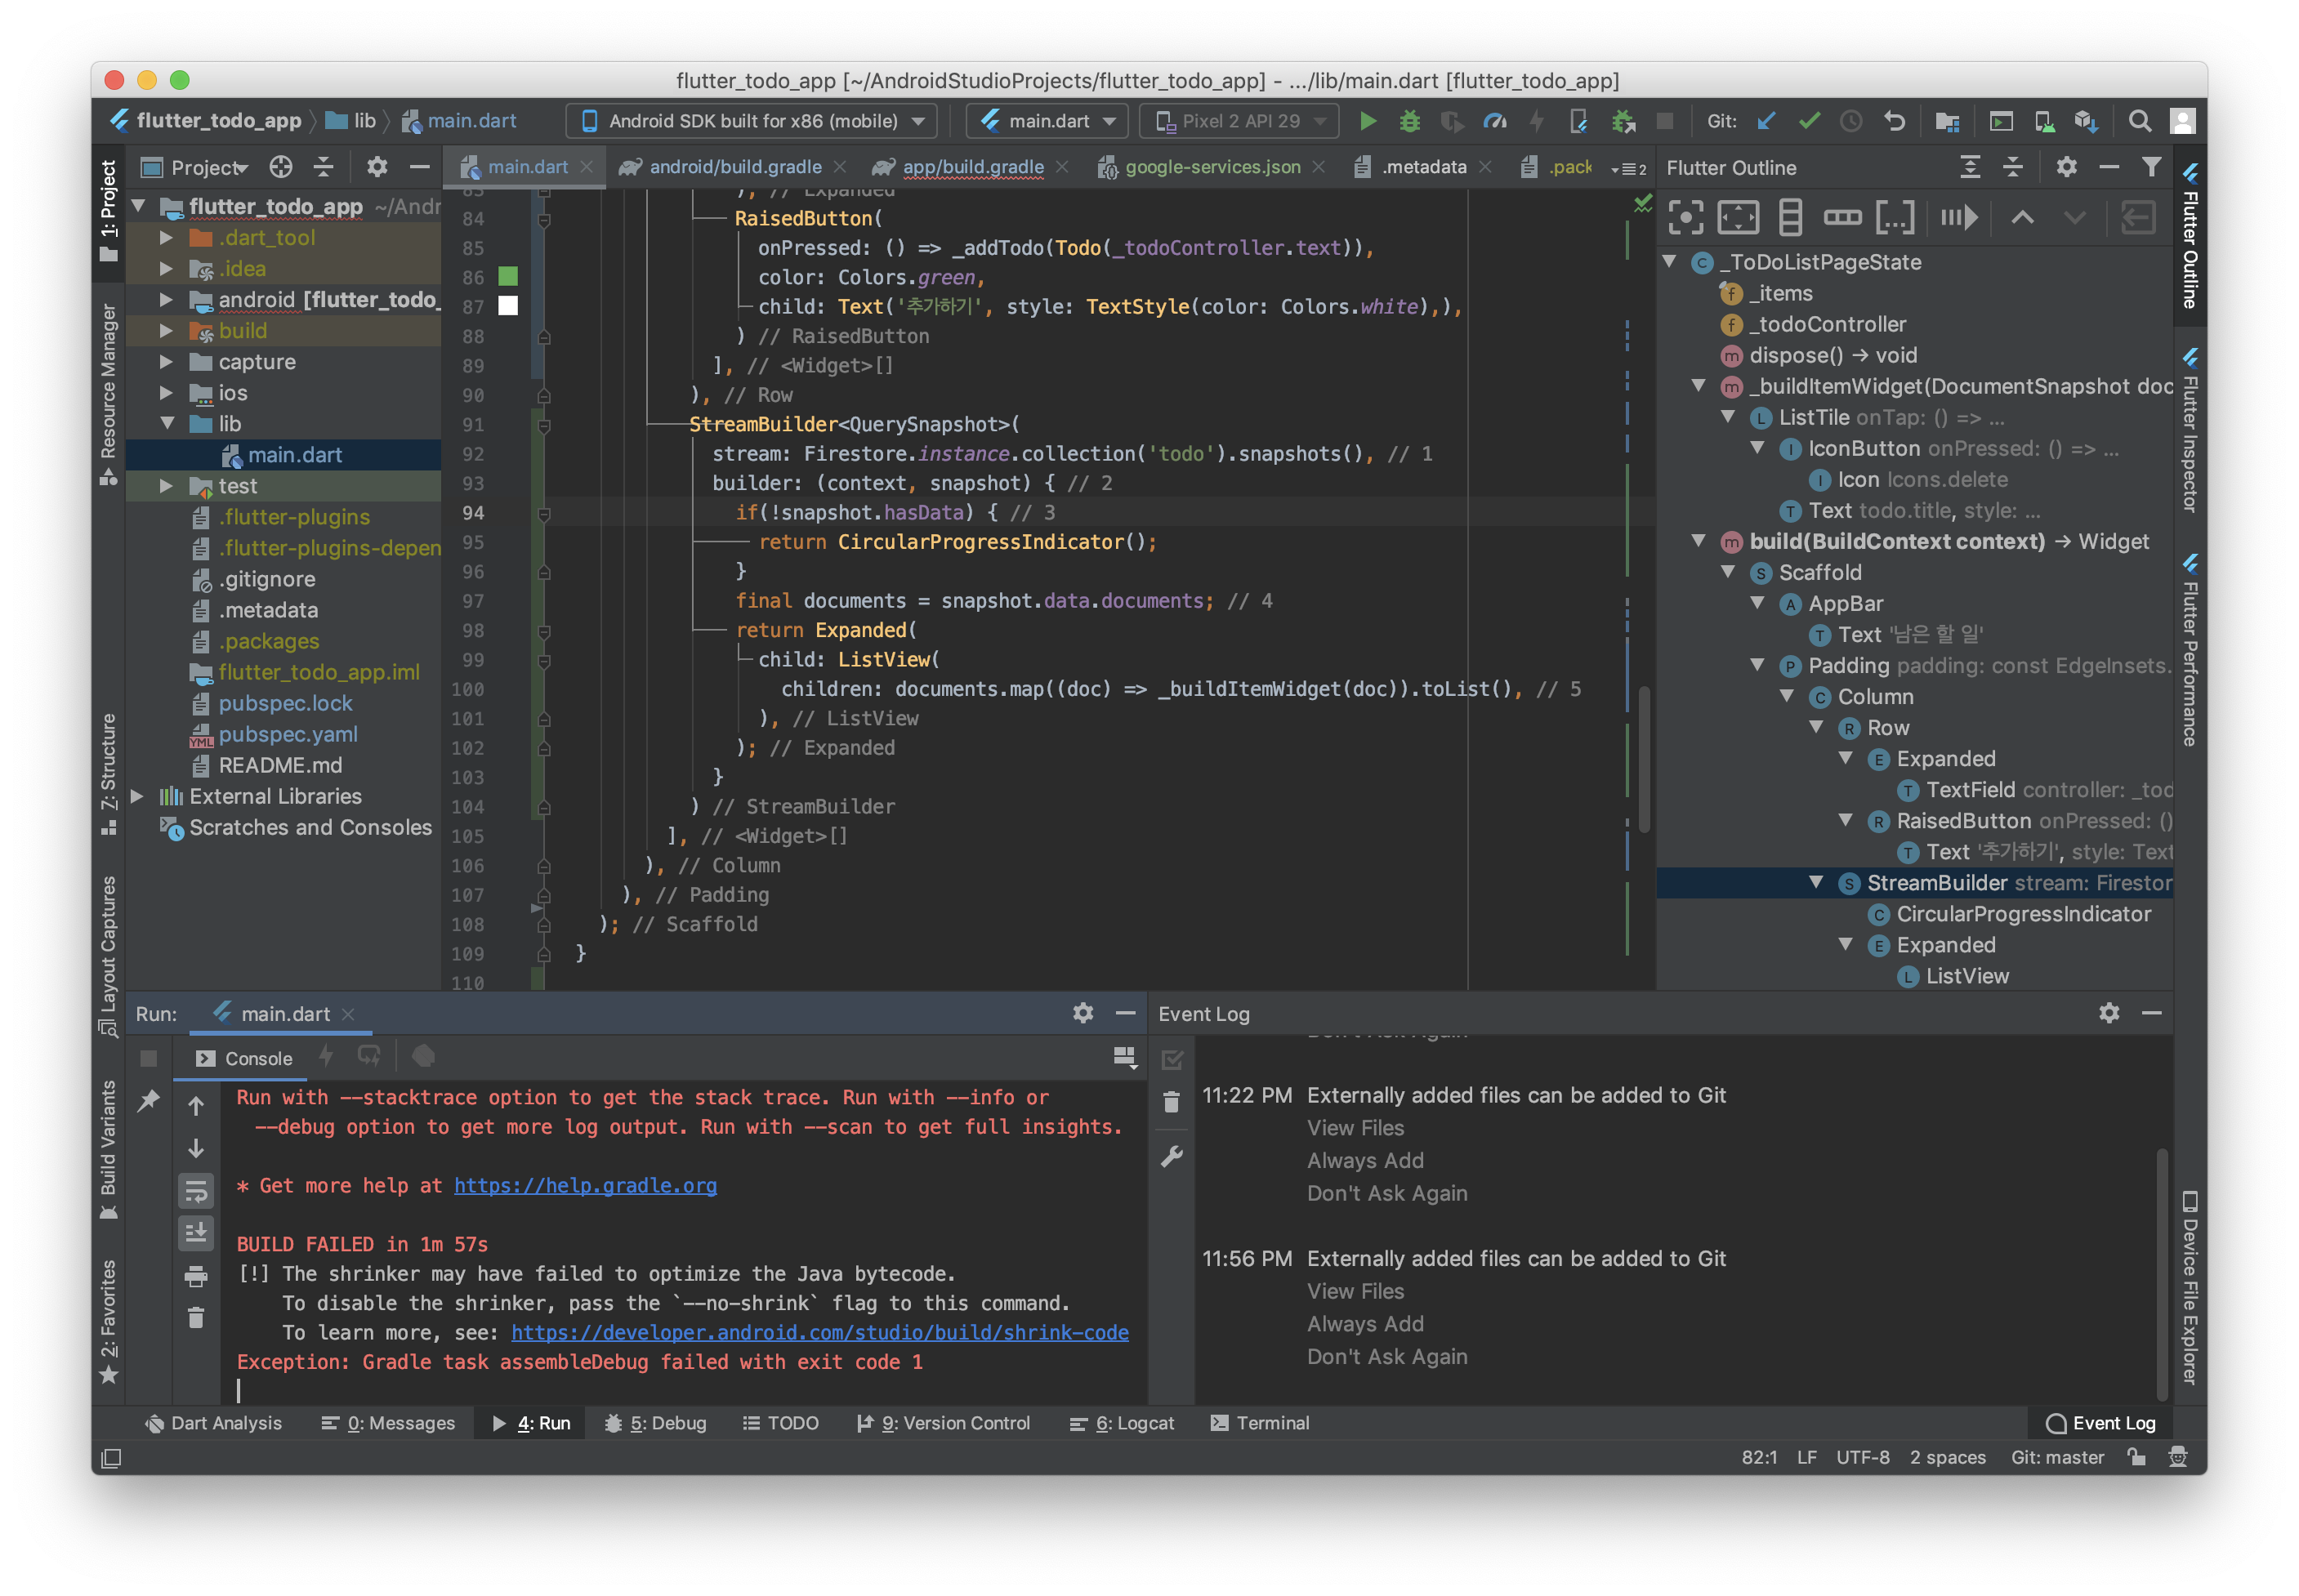
Task: Click Flutter Hot Reload lightning icon
Action: pos(1536,121)
